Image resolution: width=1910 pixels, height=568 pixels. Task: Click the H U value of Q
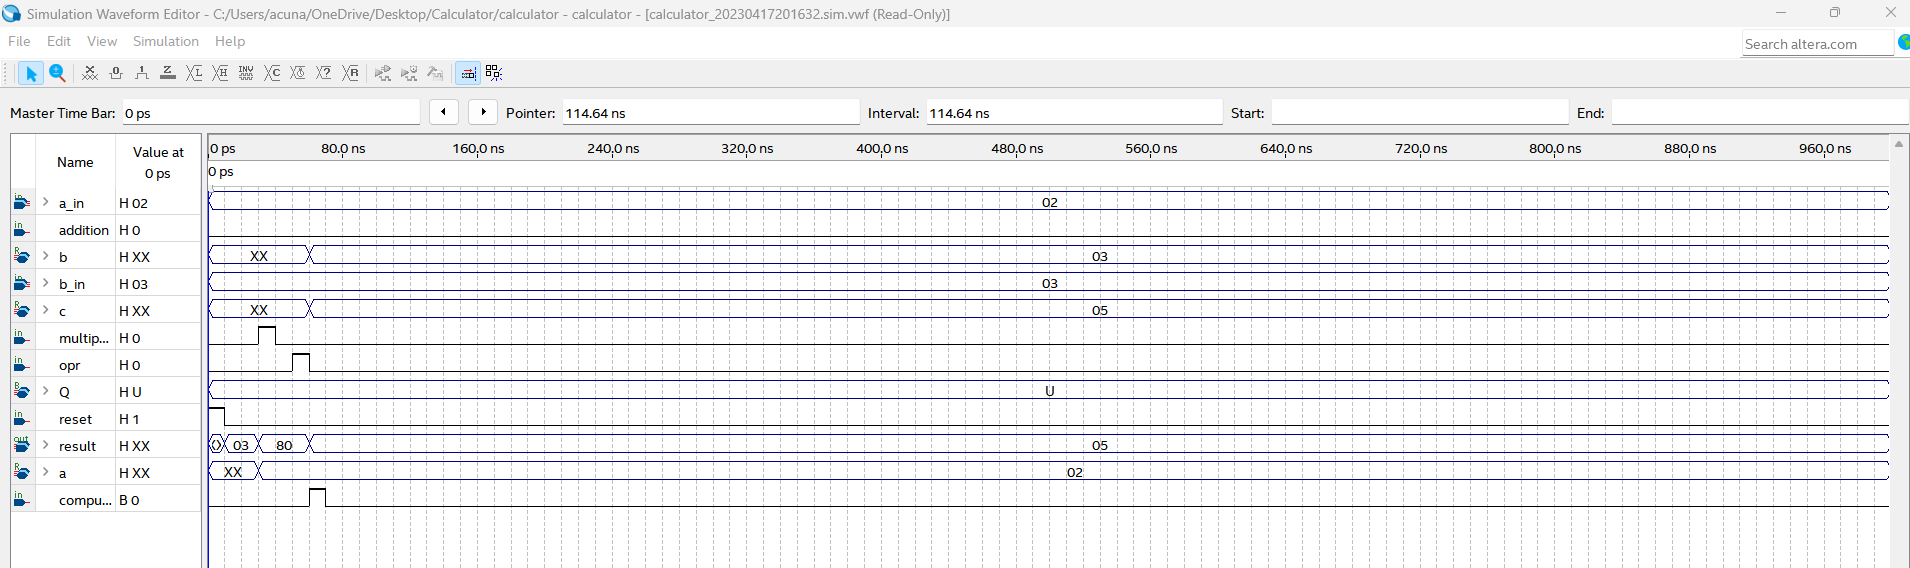point(130,392)
